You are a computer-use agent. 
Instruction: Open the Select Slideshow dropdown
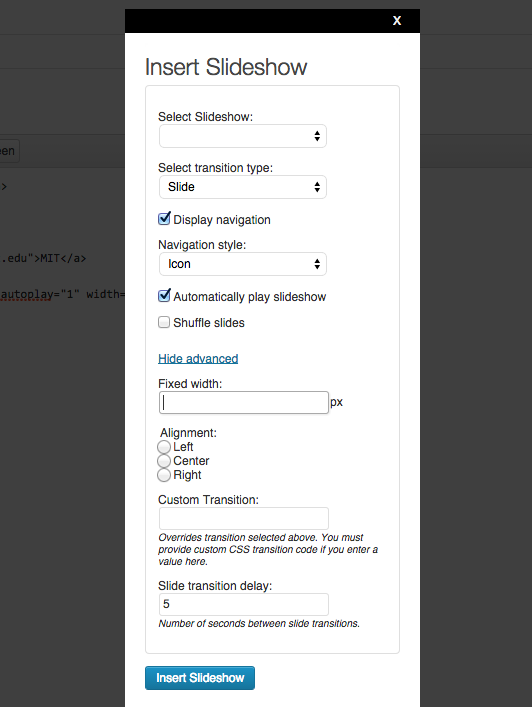pyautogui.click(x=243, y=136)
